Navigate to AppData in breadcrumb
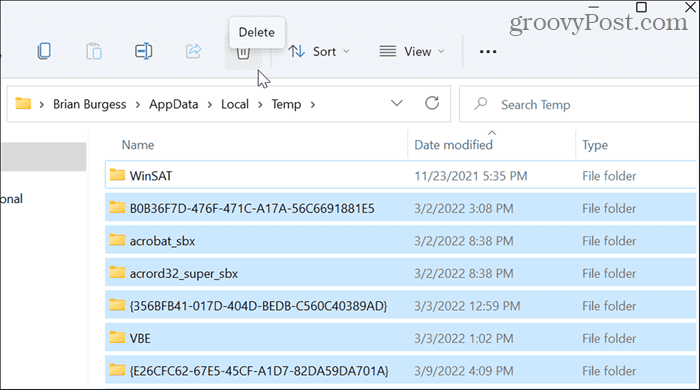This screenshot has width=700, height=390. [173, 104]
